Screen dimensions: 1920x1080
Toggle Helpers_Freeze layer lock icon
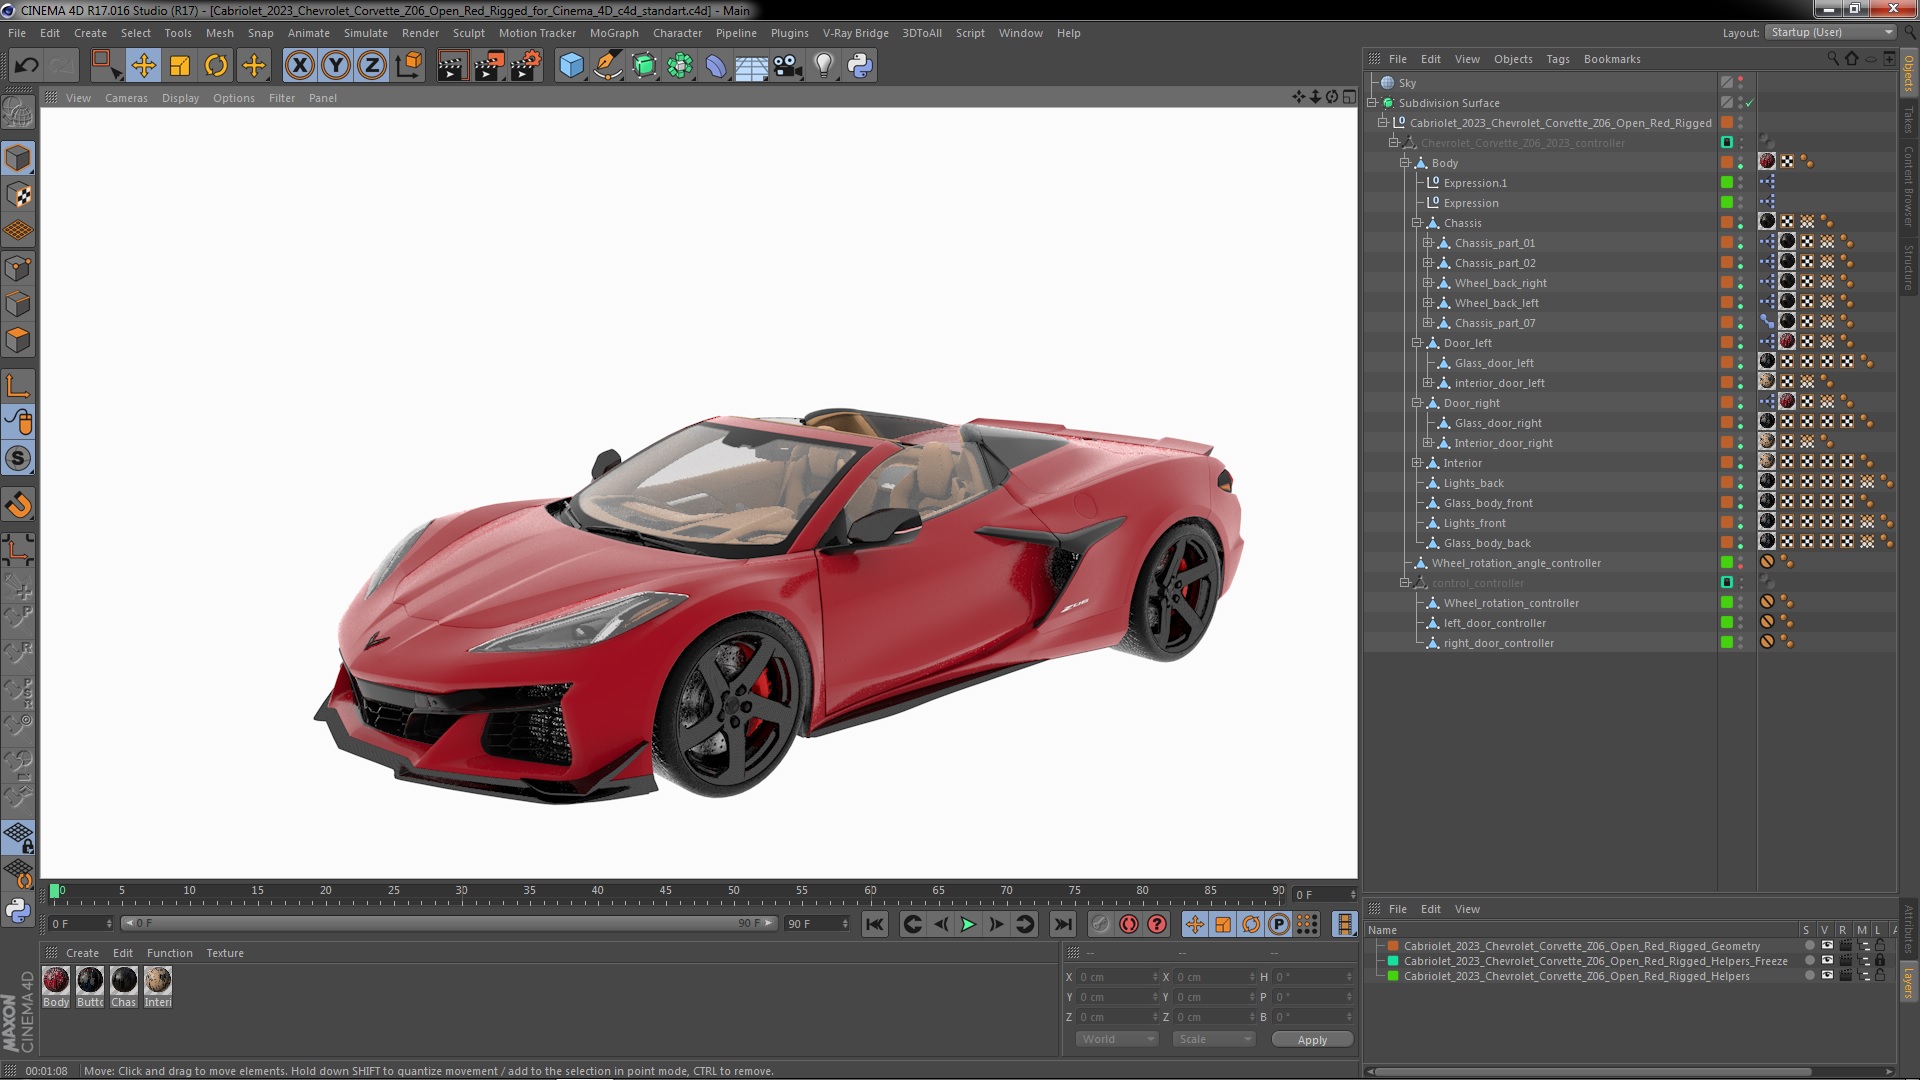1880,961
